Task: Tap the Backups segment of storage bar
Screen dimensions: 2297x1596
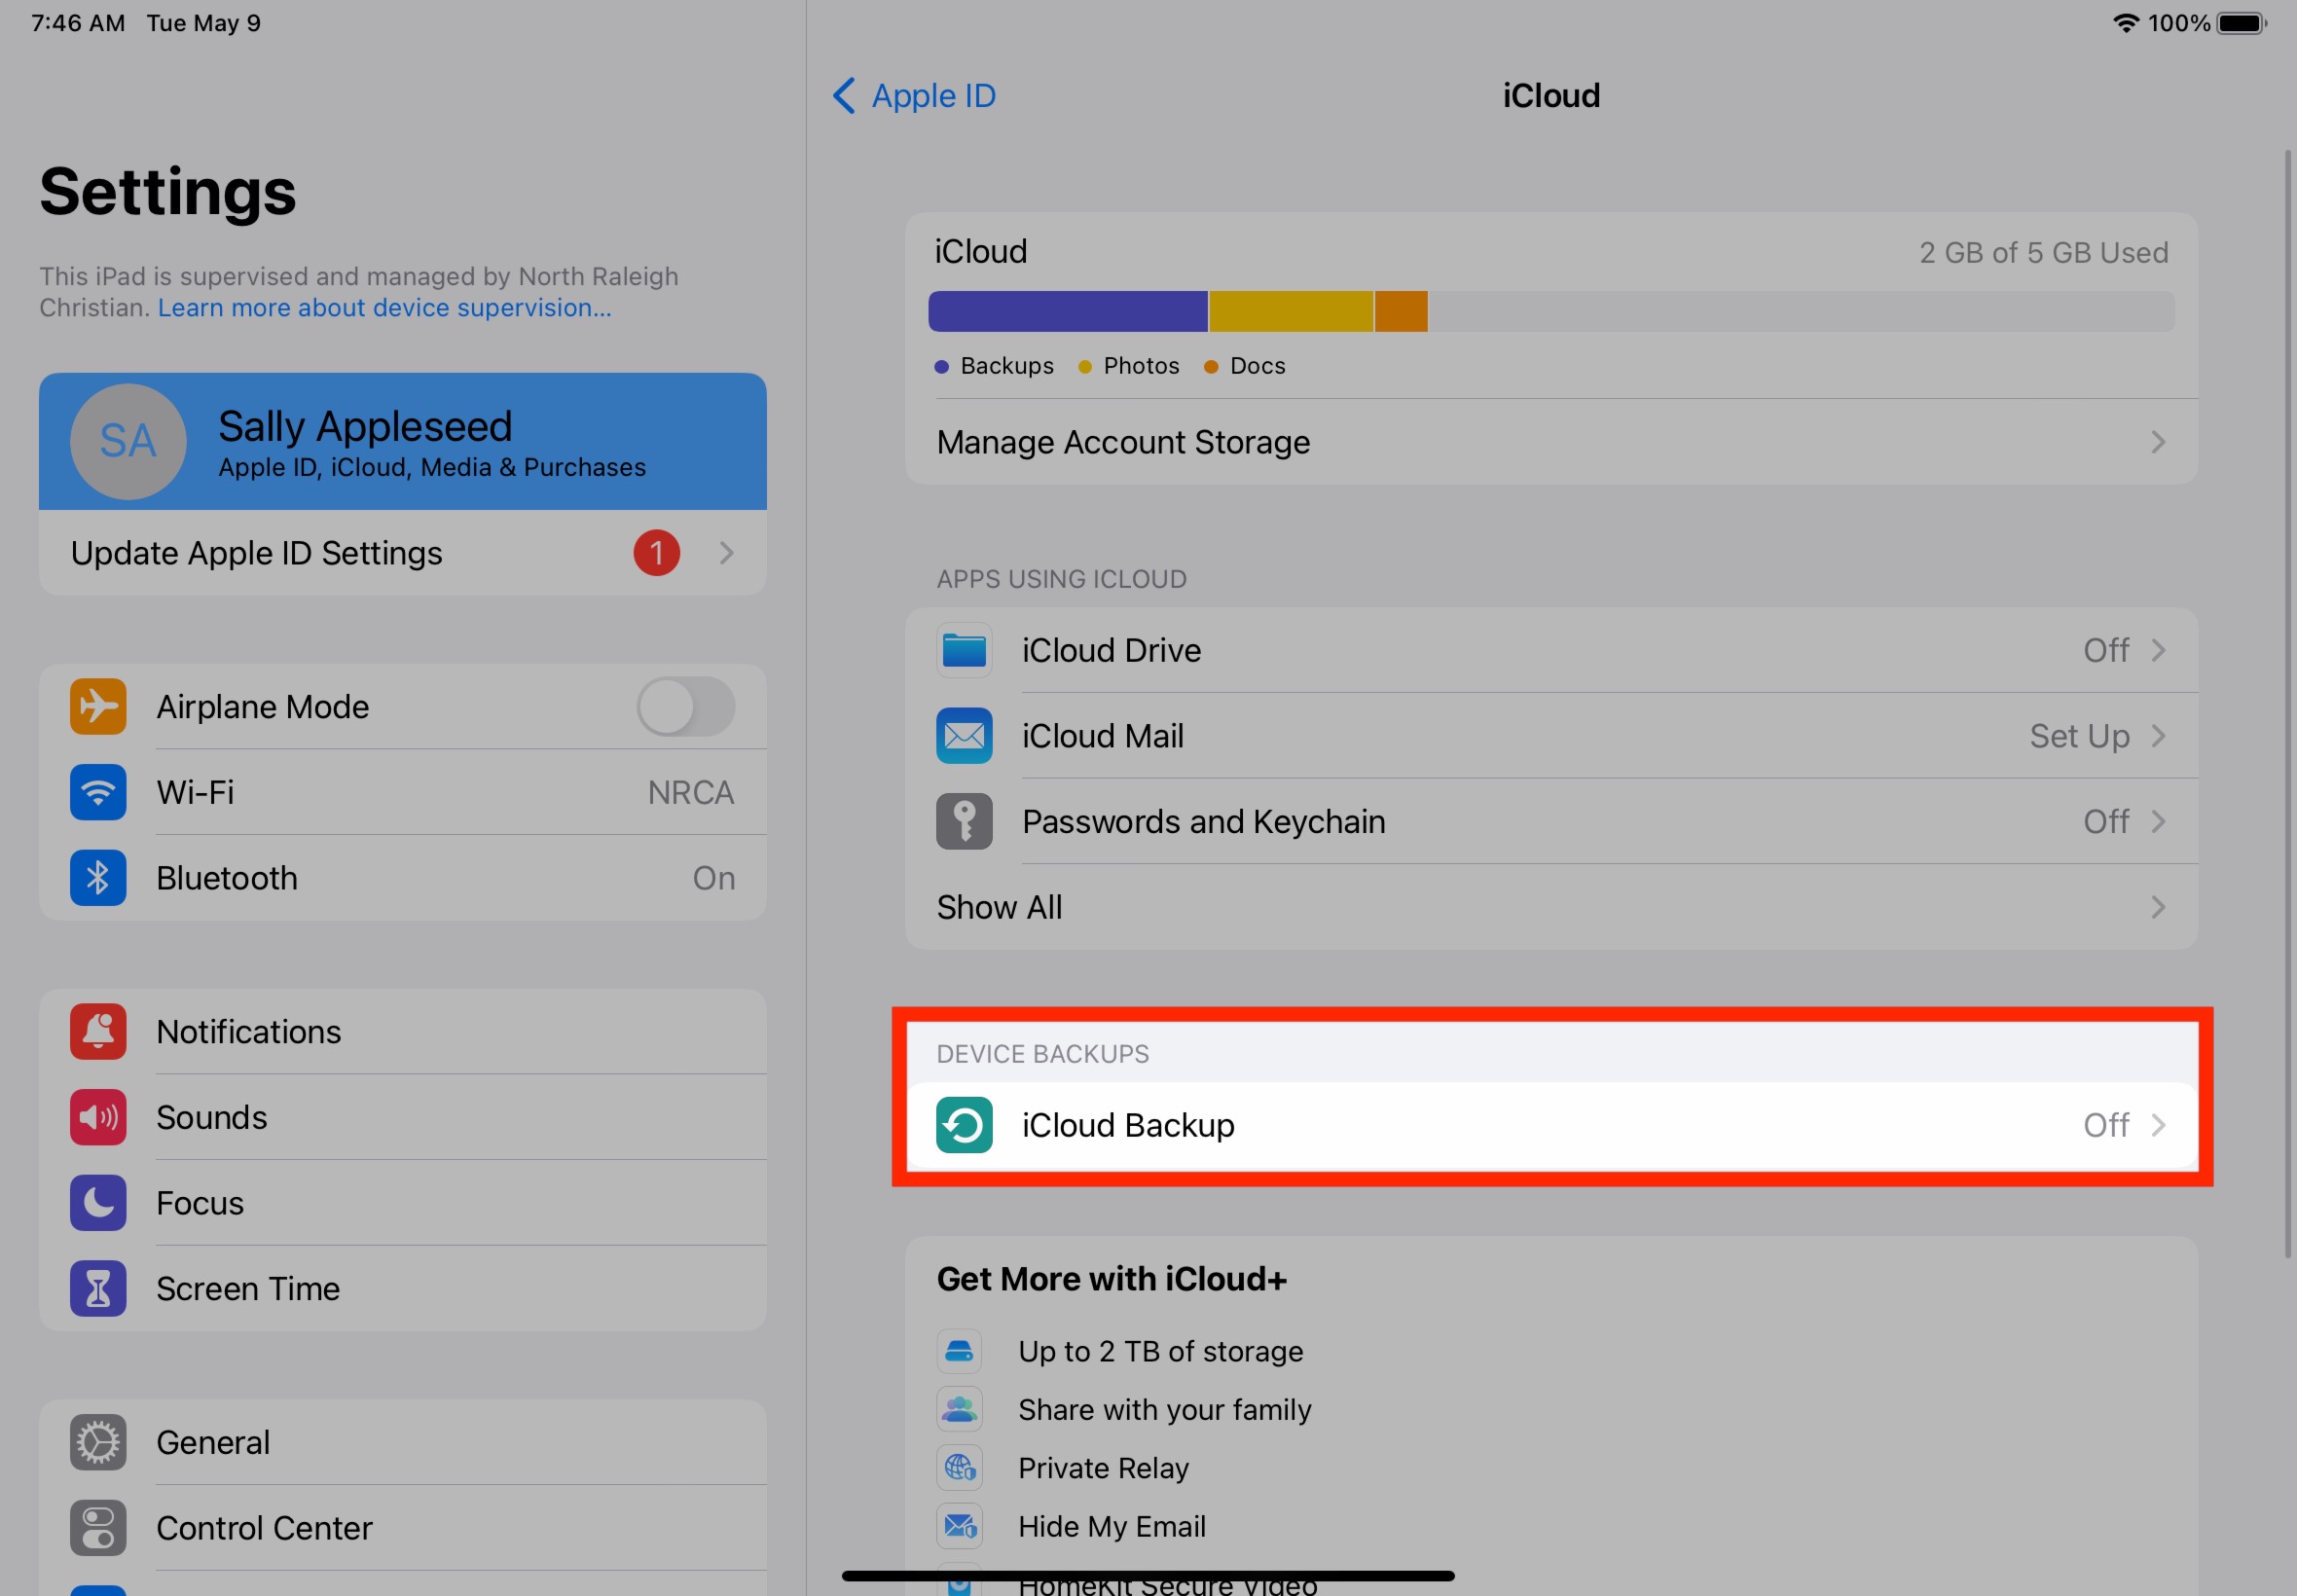Action: coord(1068,312)
